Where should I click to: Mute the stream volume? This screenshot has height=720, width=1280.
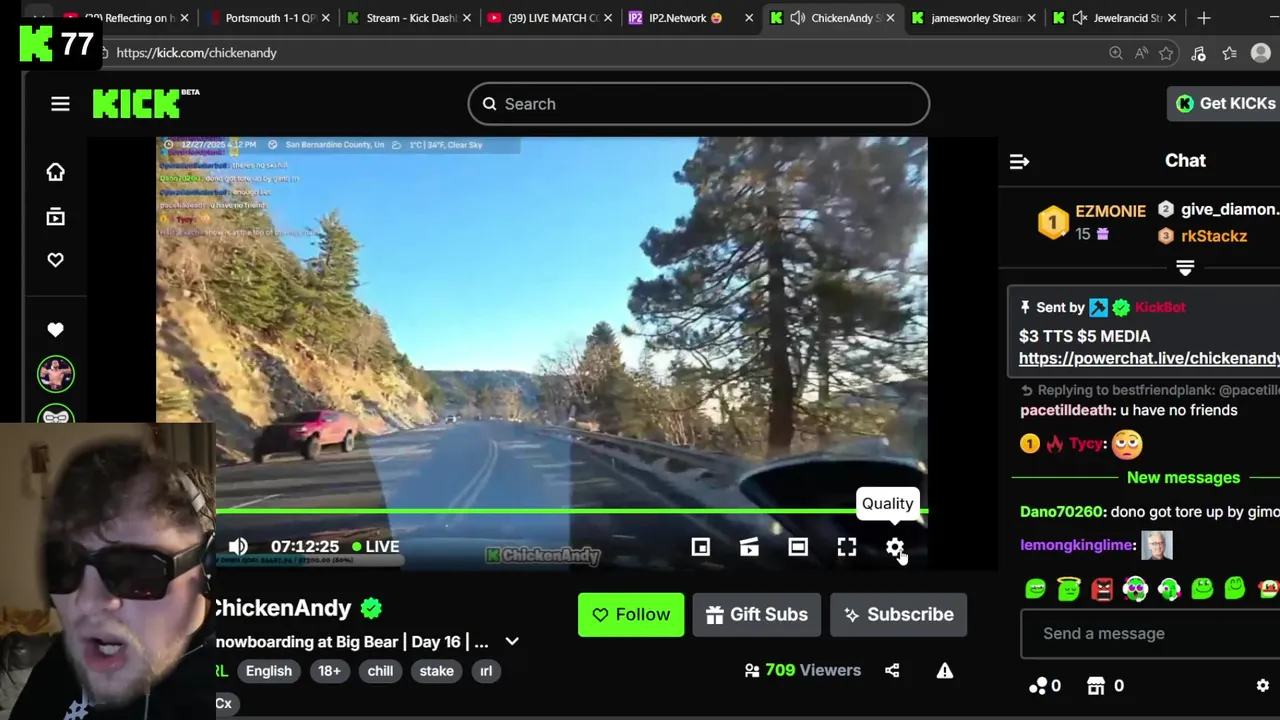point(238,546)
